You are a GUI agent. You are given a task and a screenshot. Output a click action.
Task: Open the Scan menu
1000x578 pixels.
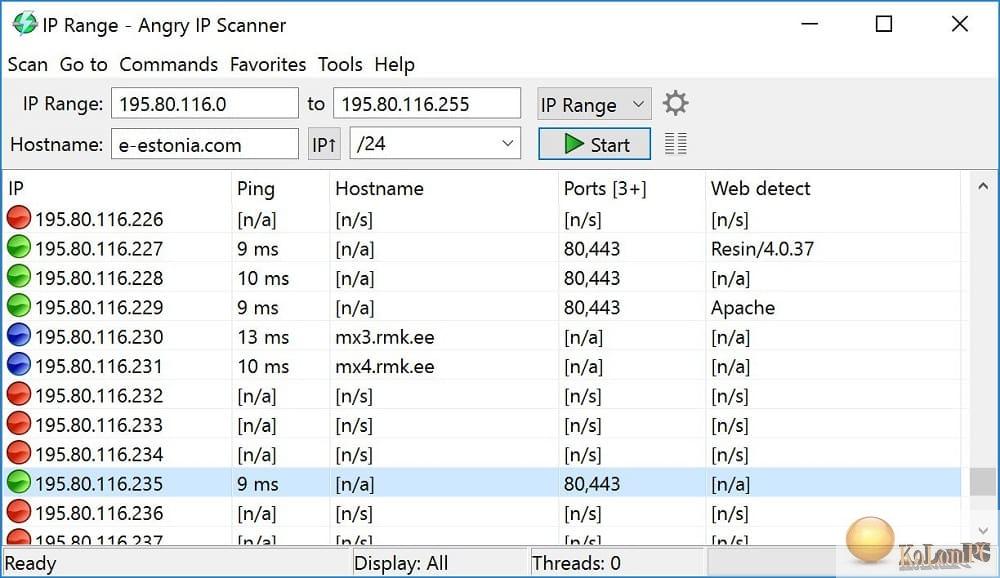pos(27,64)
